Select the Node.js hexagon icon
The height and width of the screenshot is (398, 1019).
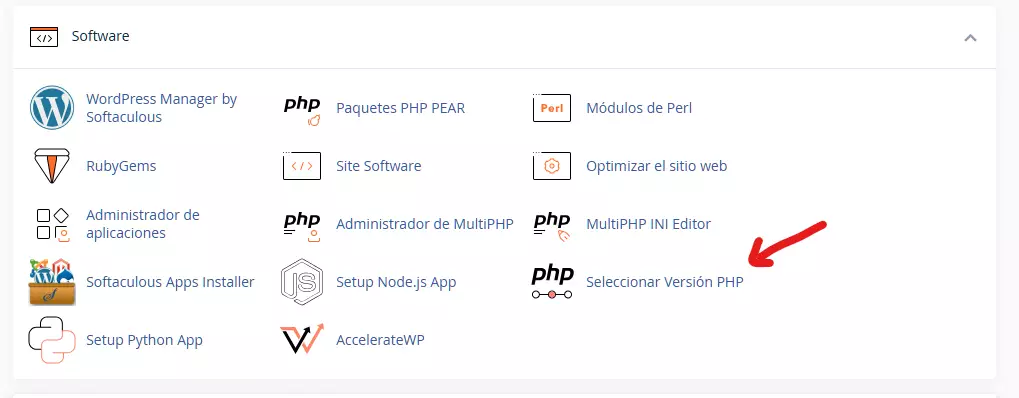[x=302, y=282]
